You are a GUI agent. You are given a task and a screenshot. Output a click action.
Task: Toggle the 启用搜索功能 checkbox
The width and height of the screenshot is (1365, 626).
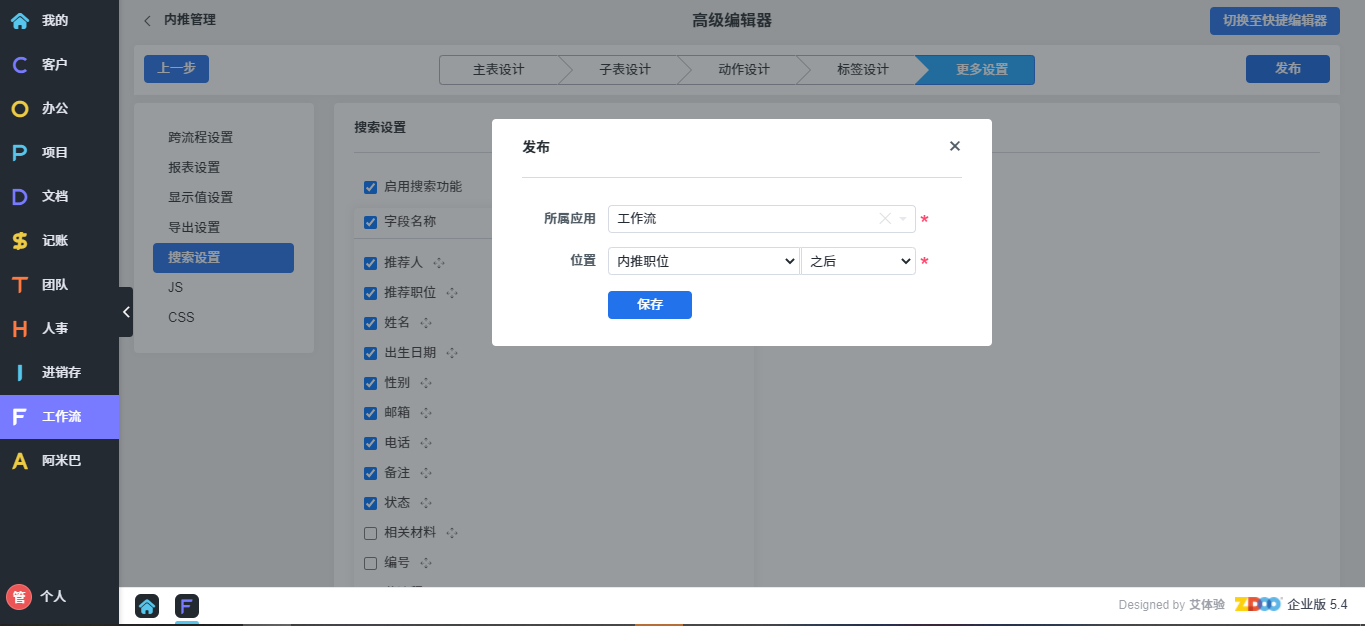click(370, 187)
